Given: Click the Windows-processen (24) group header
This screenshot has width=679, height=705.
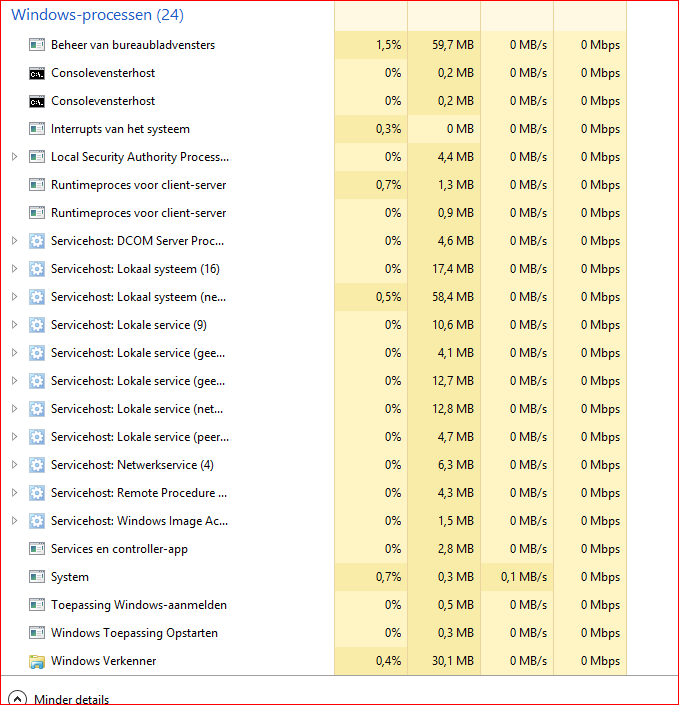Looking at the screenshot, I should (x=98, y=15).
